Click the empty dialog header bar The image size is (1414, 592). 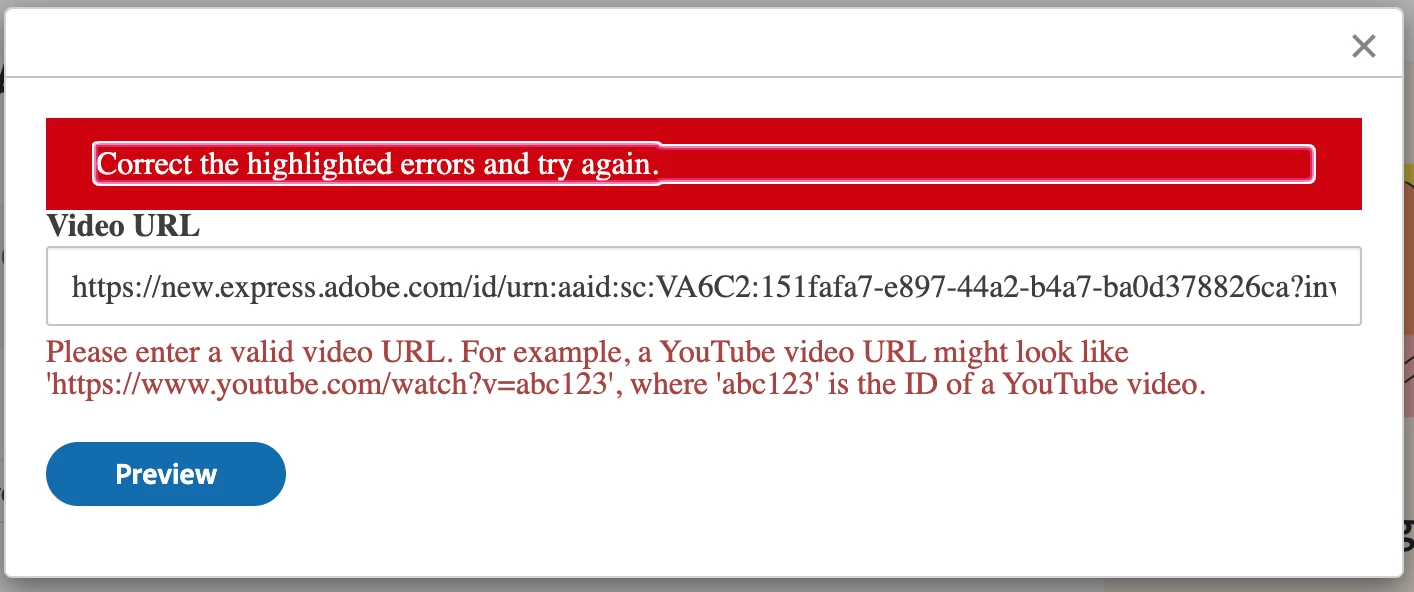[680, 42]
